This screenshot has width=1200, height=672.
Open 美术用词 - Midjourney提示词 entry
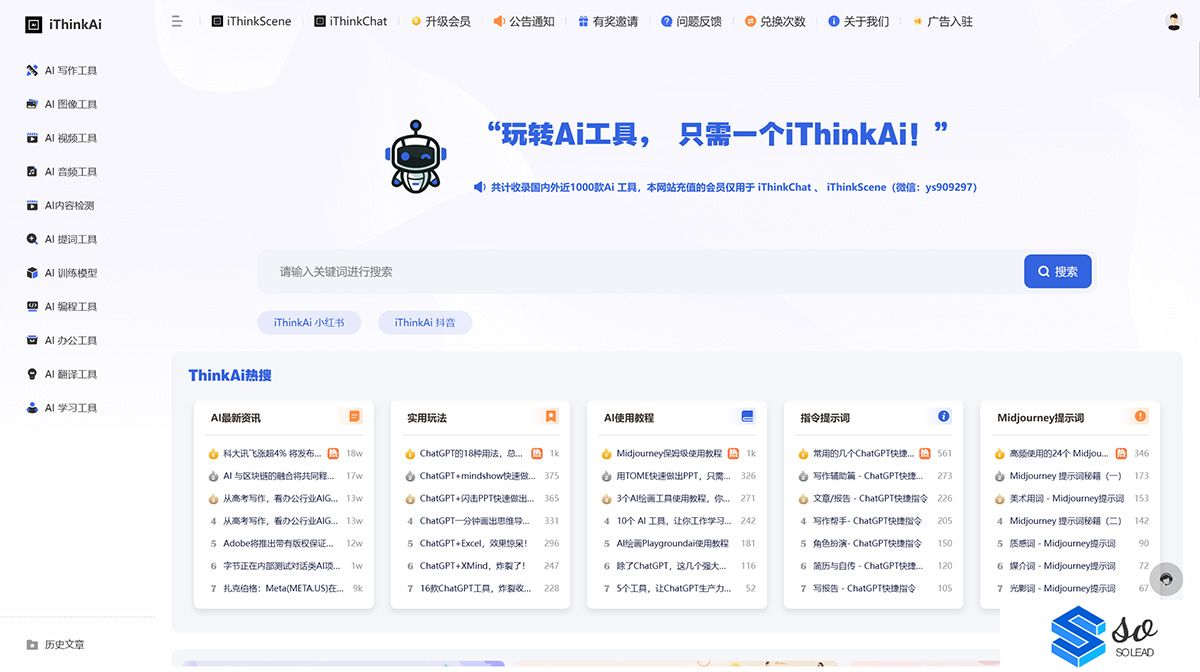click(x=1067, y=498)
